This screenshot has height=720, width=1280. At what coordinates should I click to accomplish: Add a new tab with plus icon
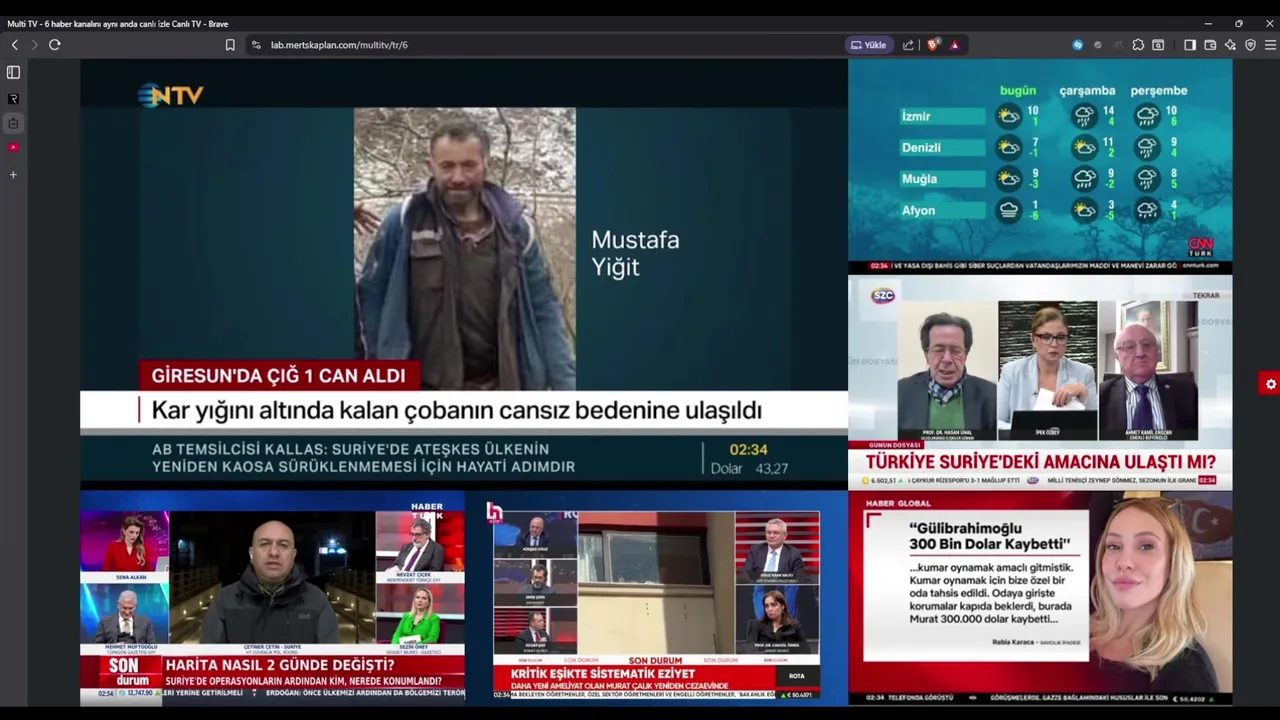[x=13, y=175]
